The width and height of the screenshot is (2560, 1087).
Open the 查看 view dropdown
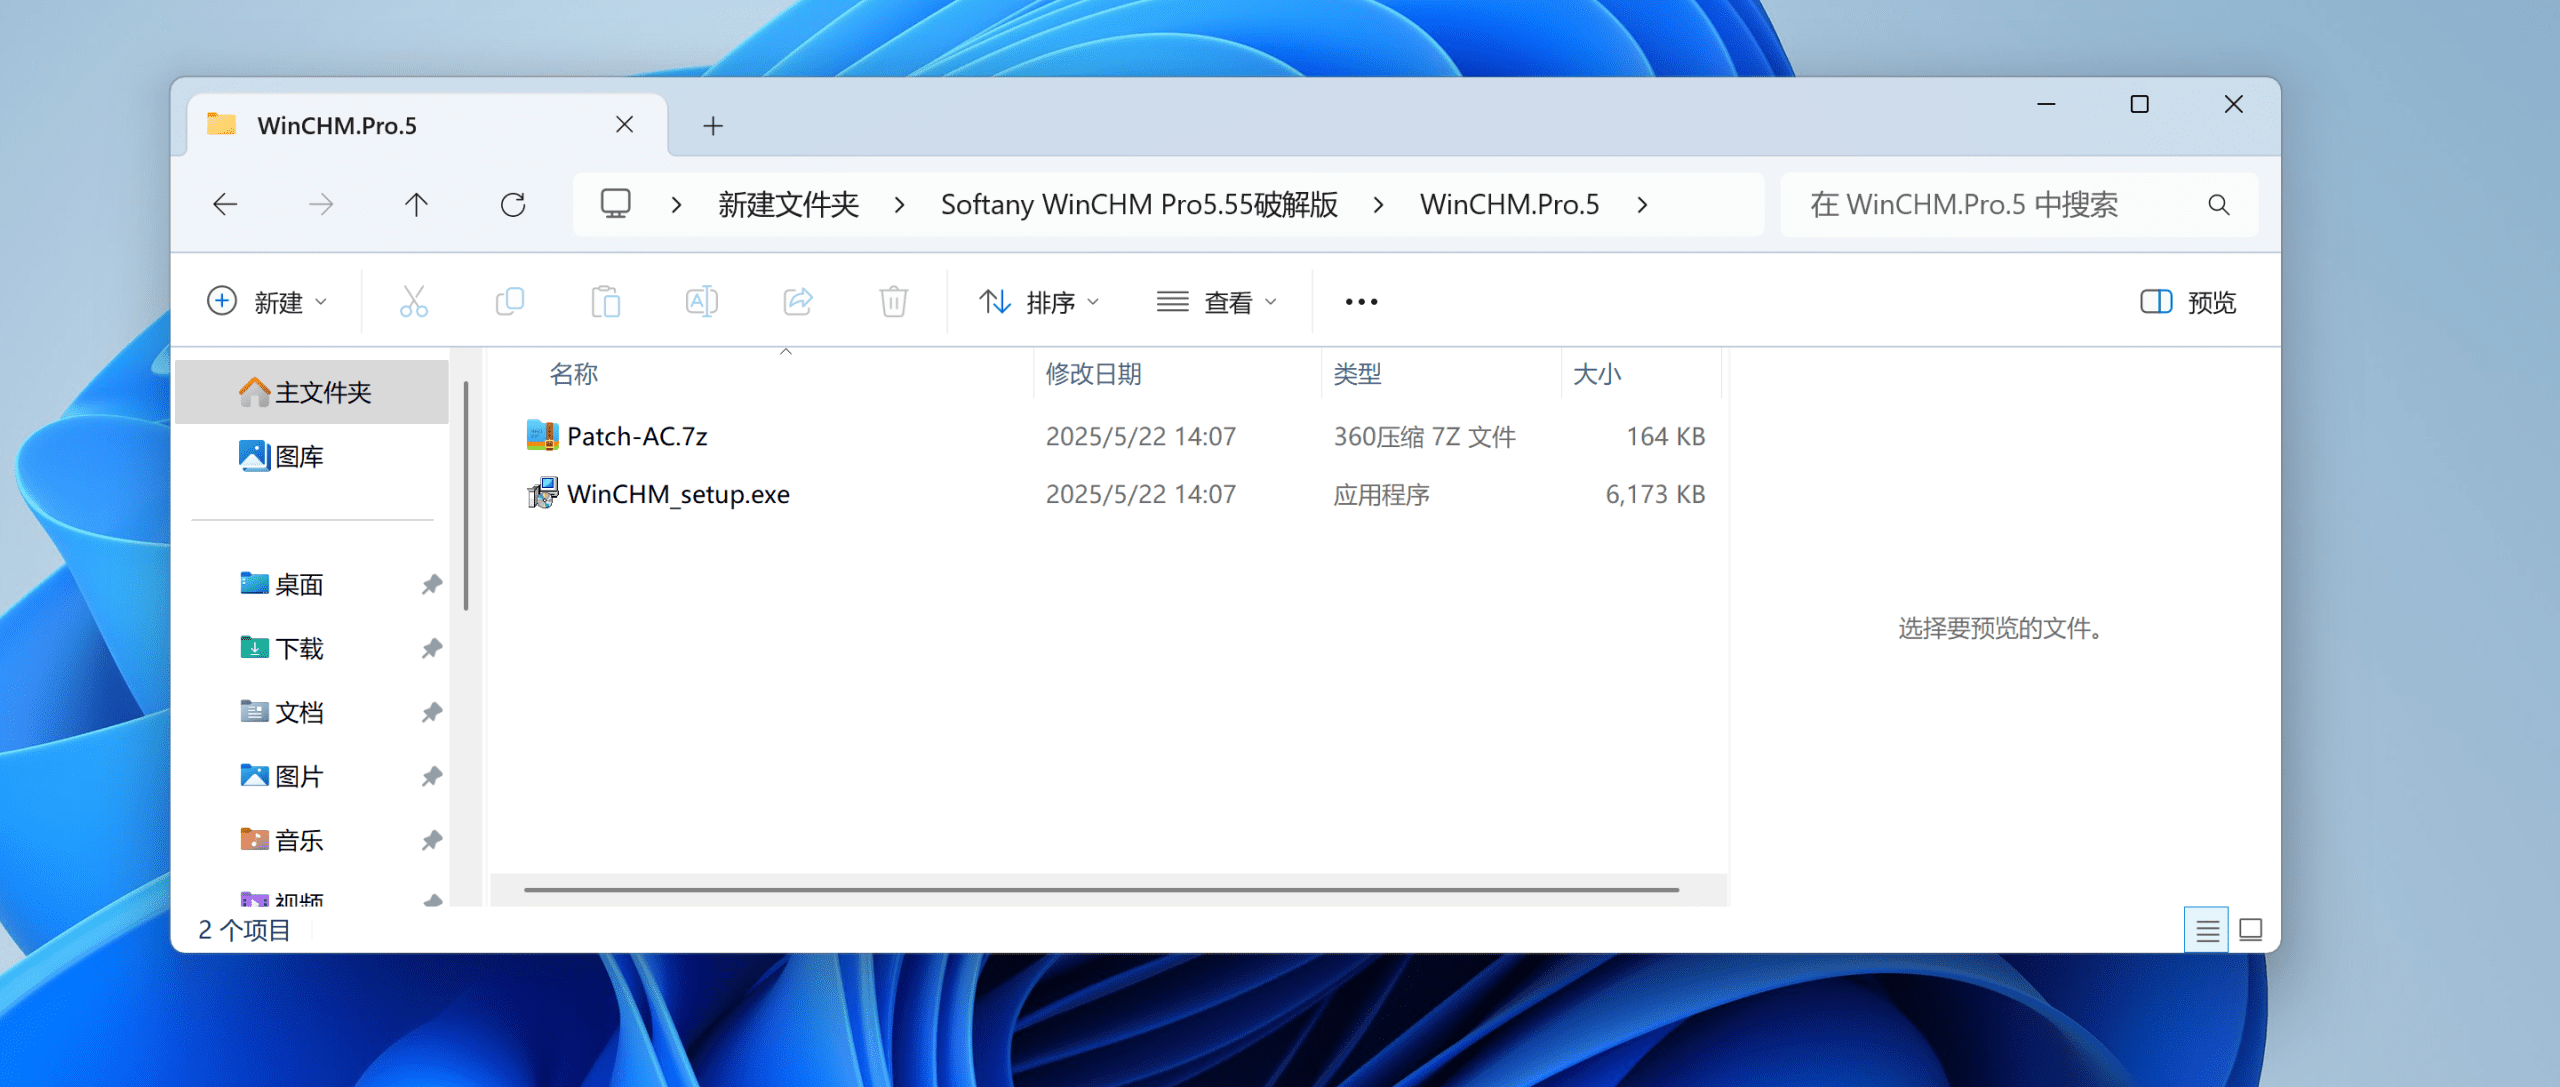click(x=1216, y=302)
